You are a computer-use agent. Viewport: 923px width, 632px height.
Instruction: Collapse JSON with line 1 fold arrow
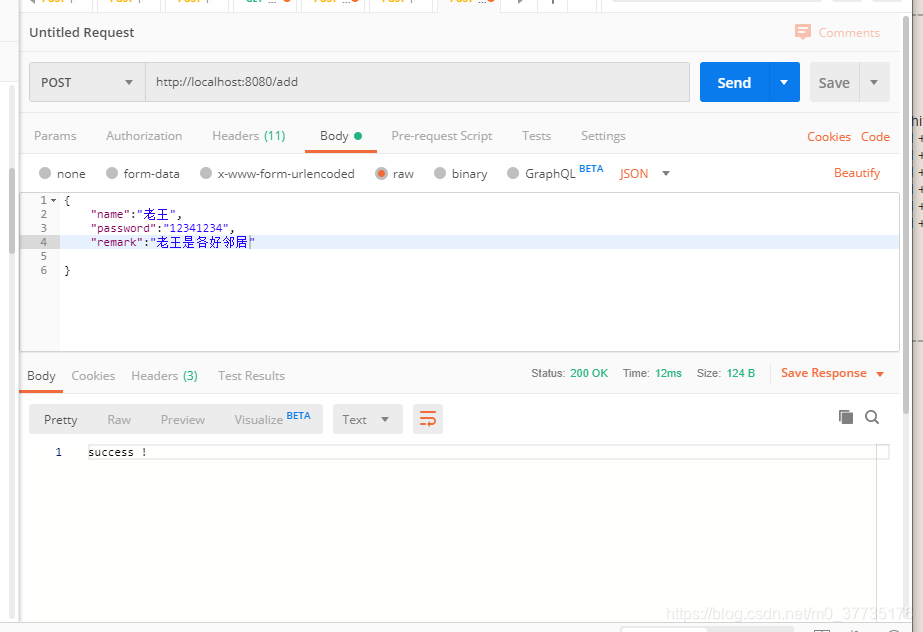(x=54, y=200)
